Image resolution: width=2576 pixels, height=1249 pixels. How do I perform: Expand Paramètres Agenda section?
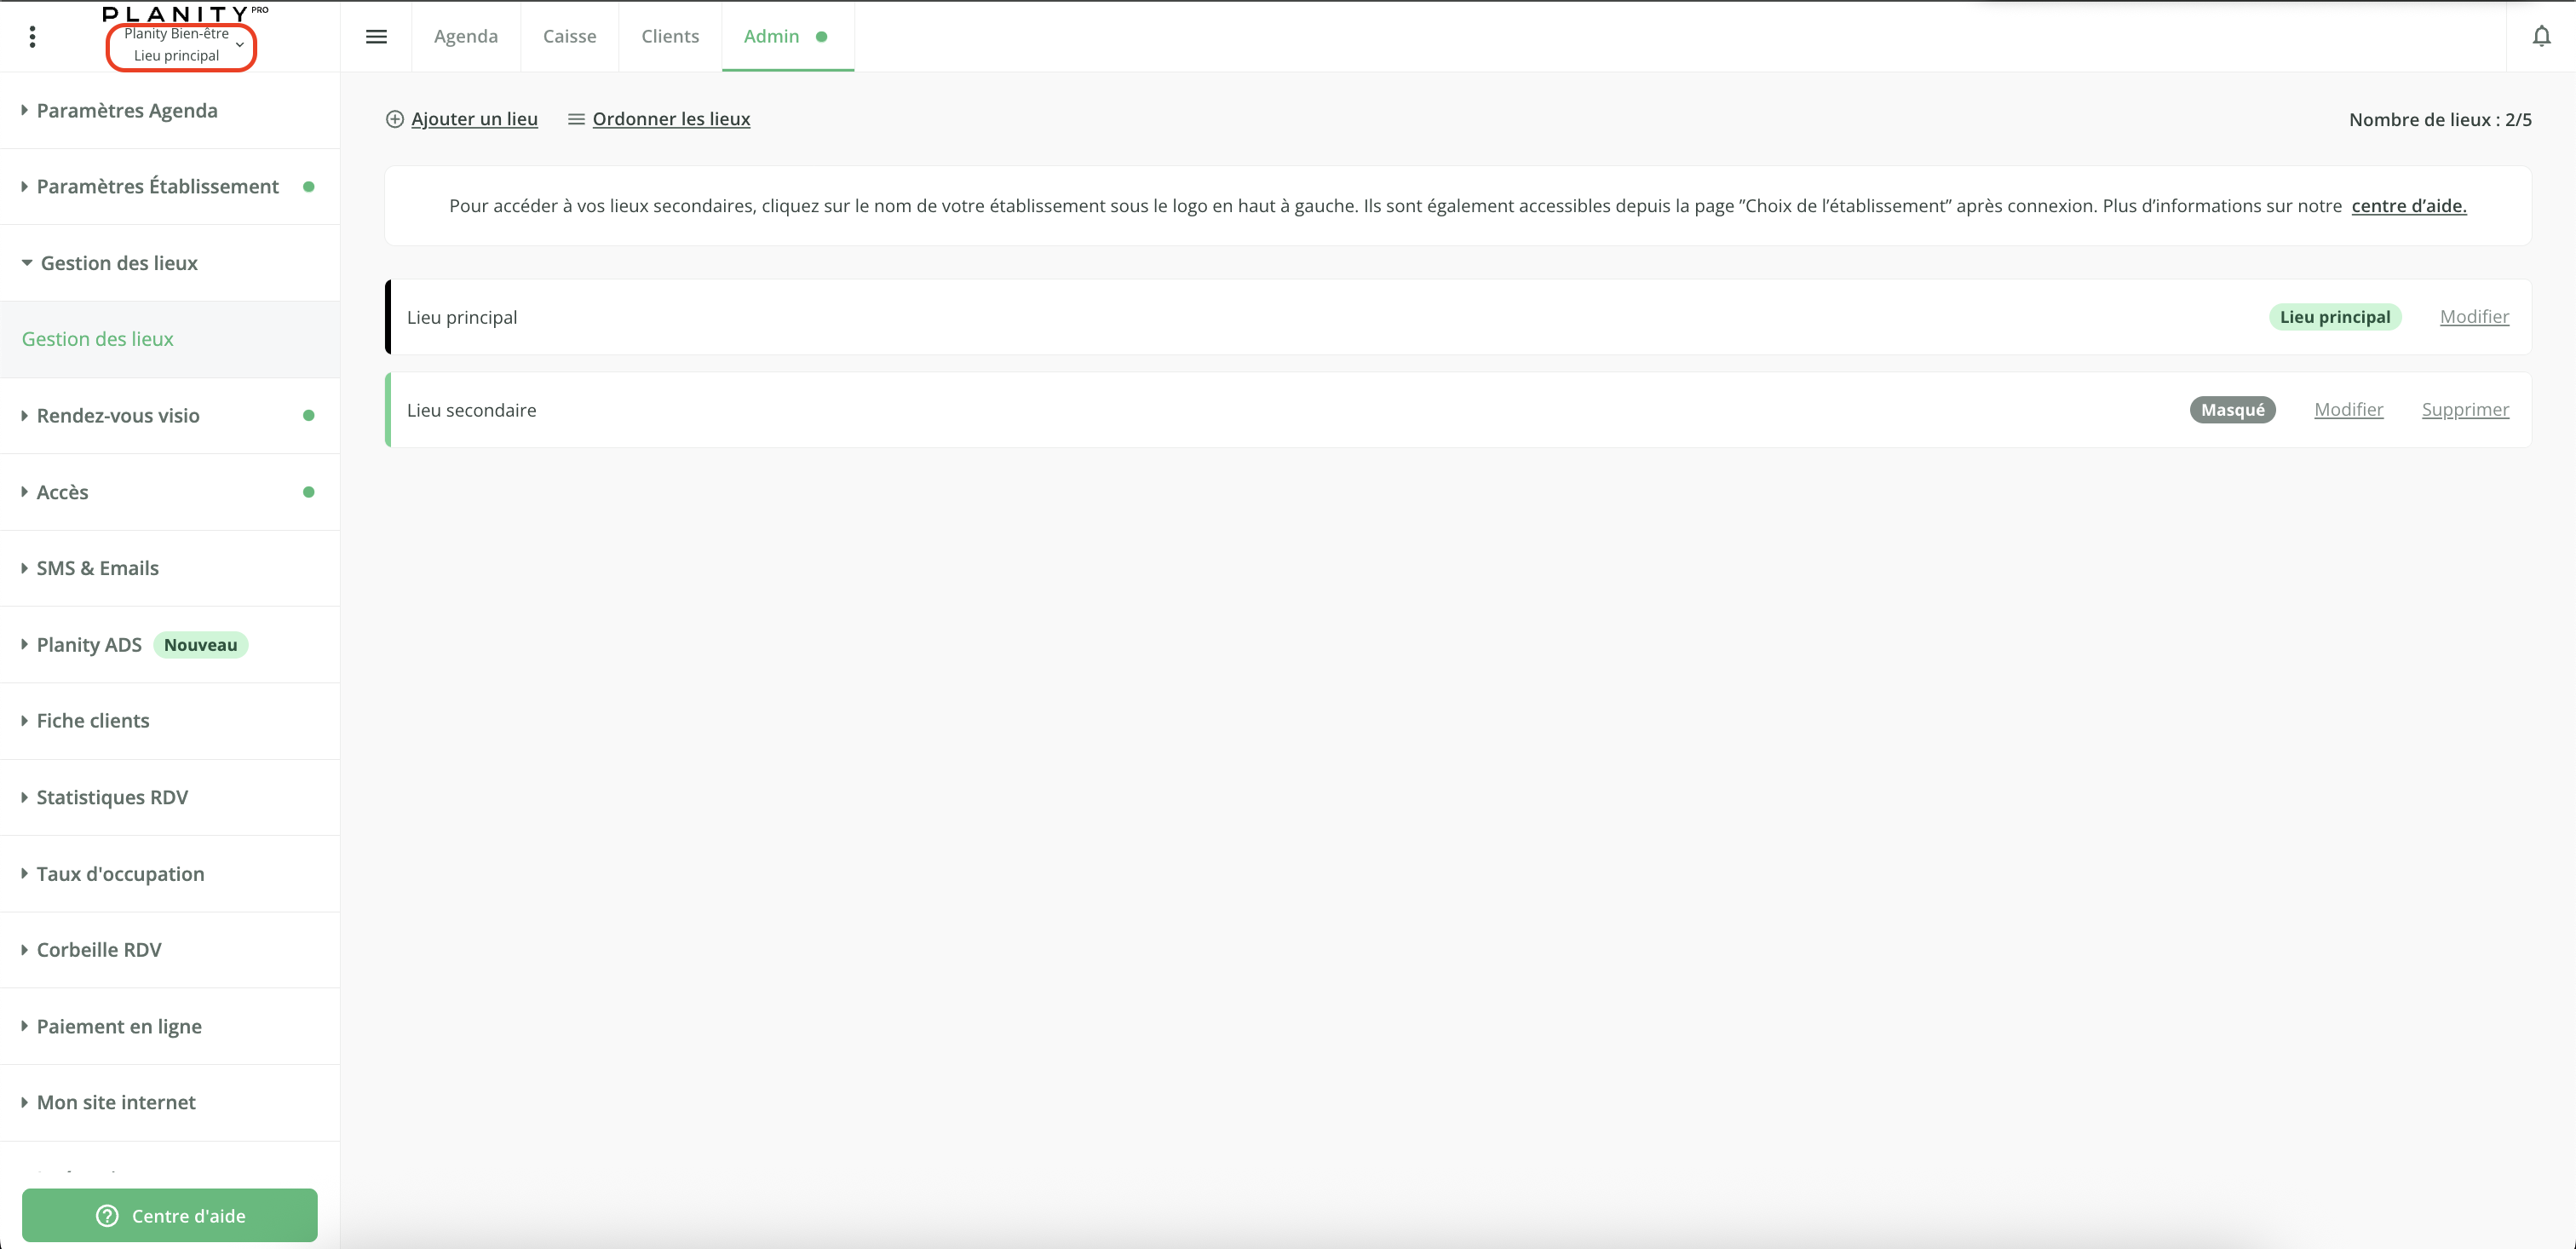pos(127,111)
